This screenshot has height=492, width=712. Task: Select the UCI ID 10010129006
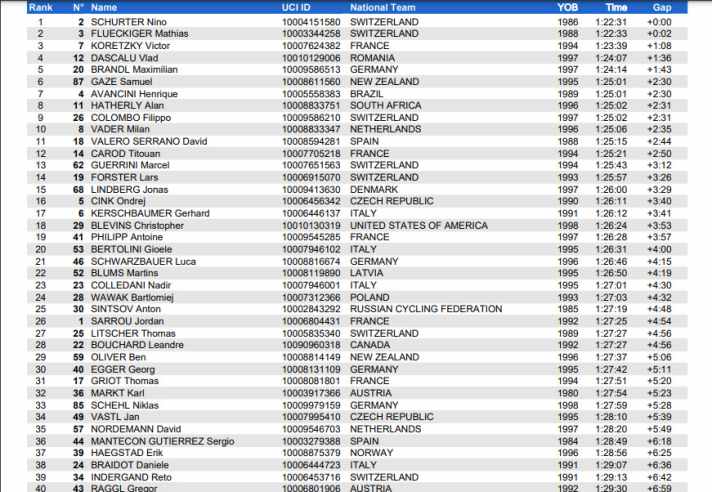click(x=311, y=57)
